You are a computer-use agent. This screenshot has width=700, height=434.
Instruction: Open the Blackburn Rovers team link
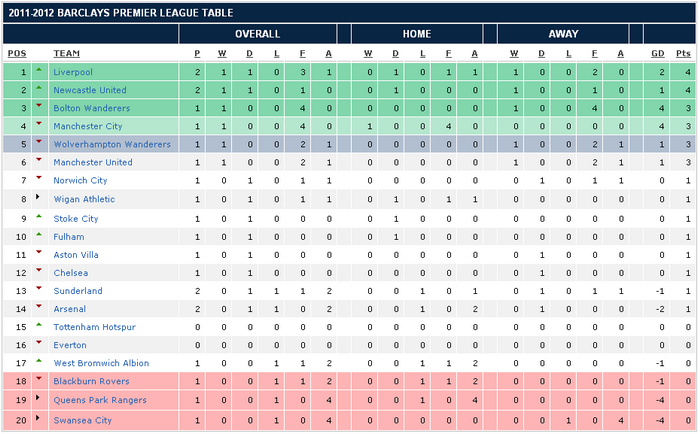(89, 381)
